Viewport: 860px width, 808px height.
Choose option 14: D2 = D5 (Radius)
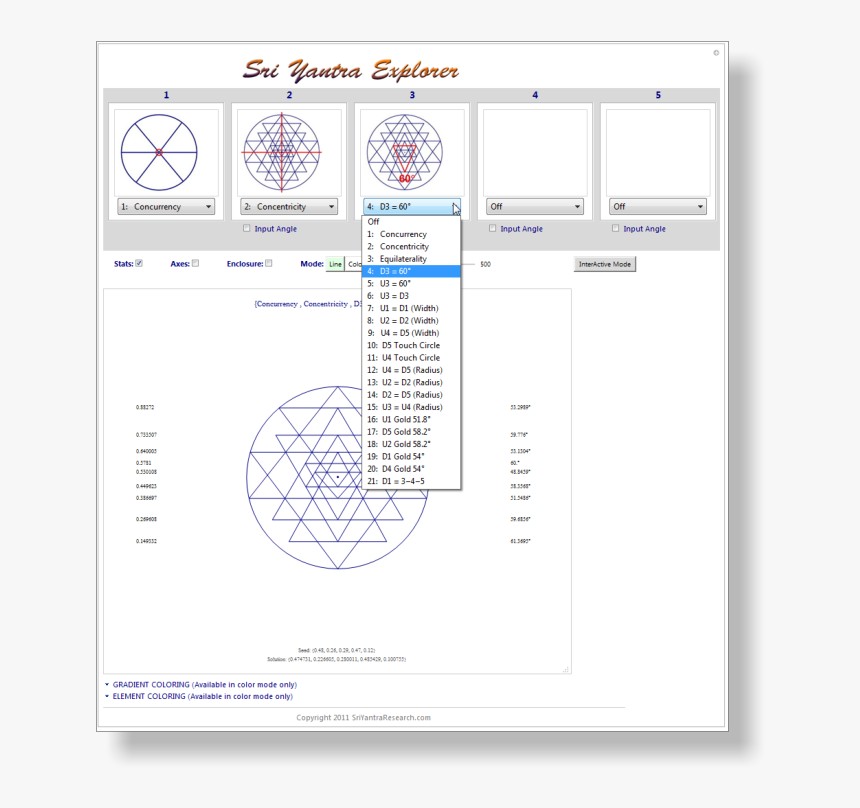411,394
